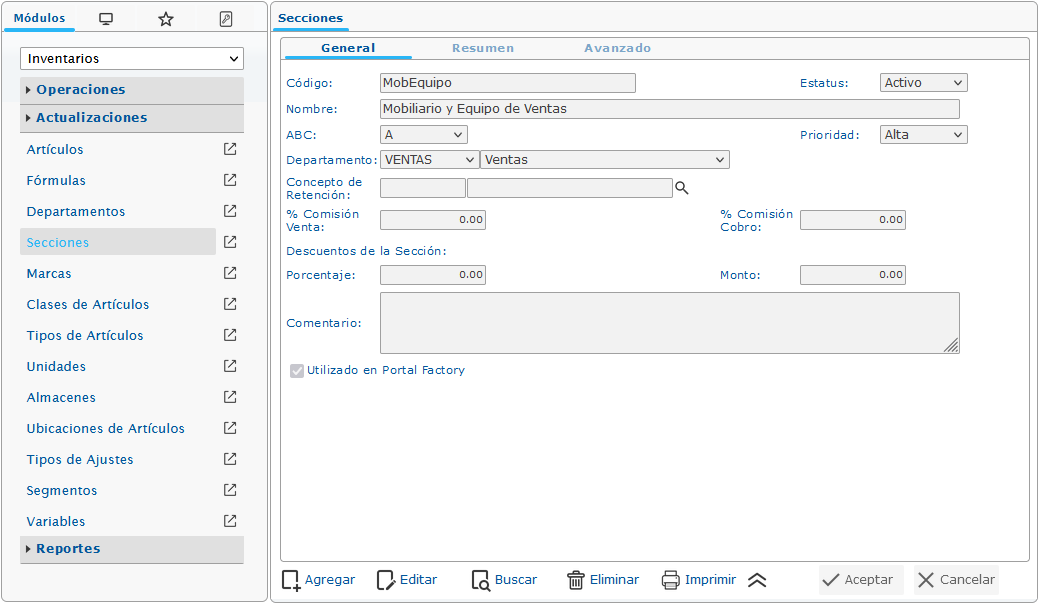Open Unidades in new window icon

230,366
